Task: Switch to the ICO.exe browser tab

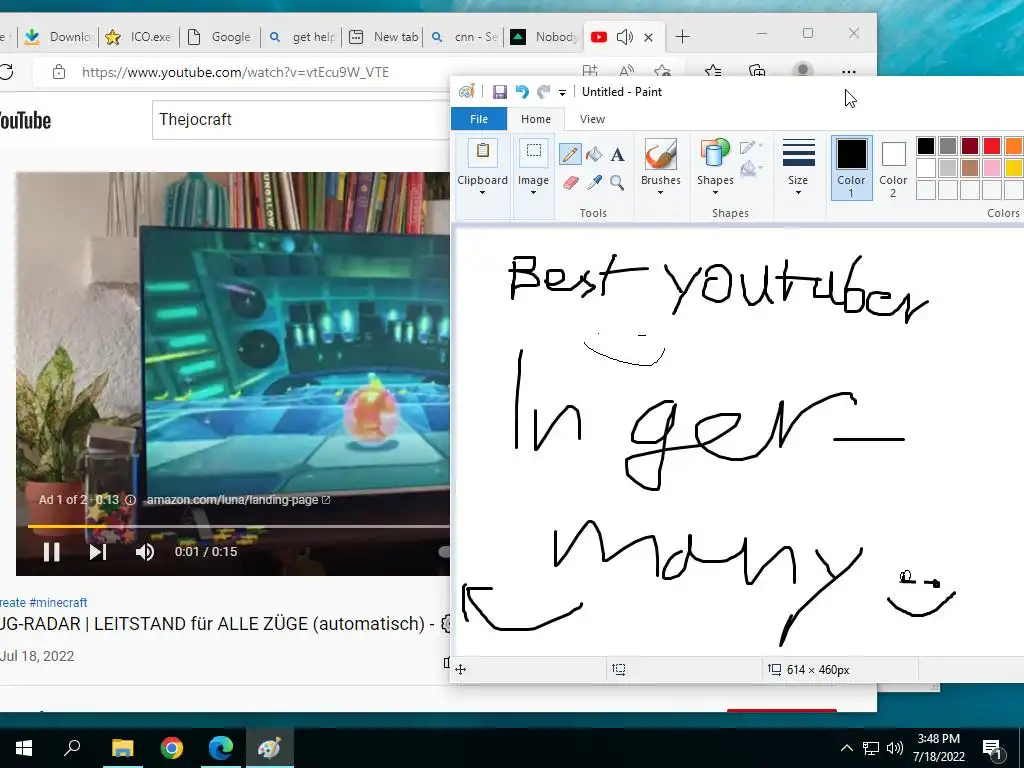Action: 140,37
